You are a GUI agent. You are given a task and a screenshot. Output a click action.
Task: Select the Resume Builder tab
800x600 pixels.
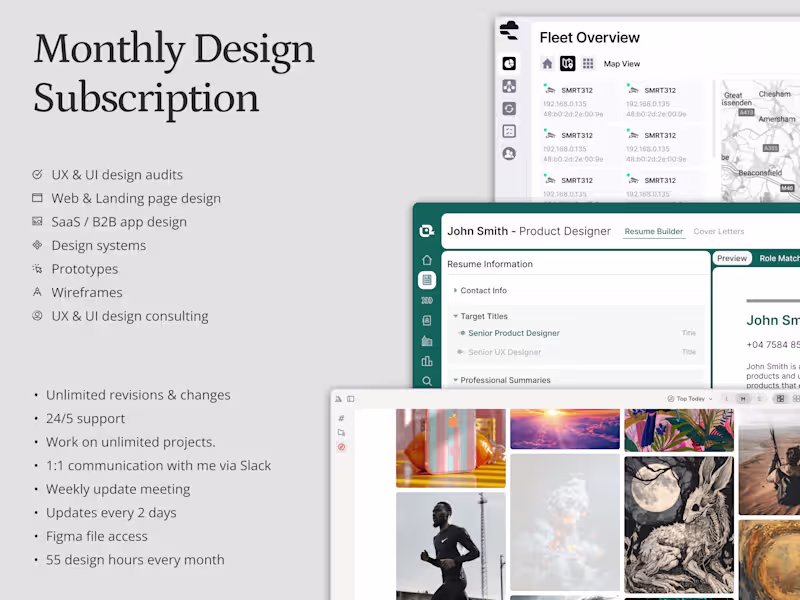coord(654,232)
